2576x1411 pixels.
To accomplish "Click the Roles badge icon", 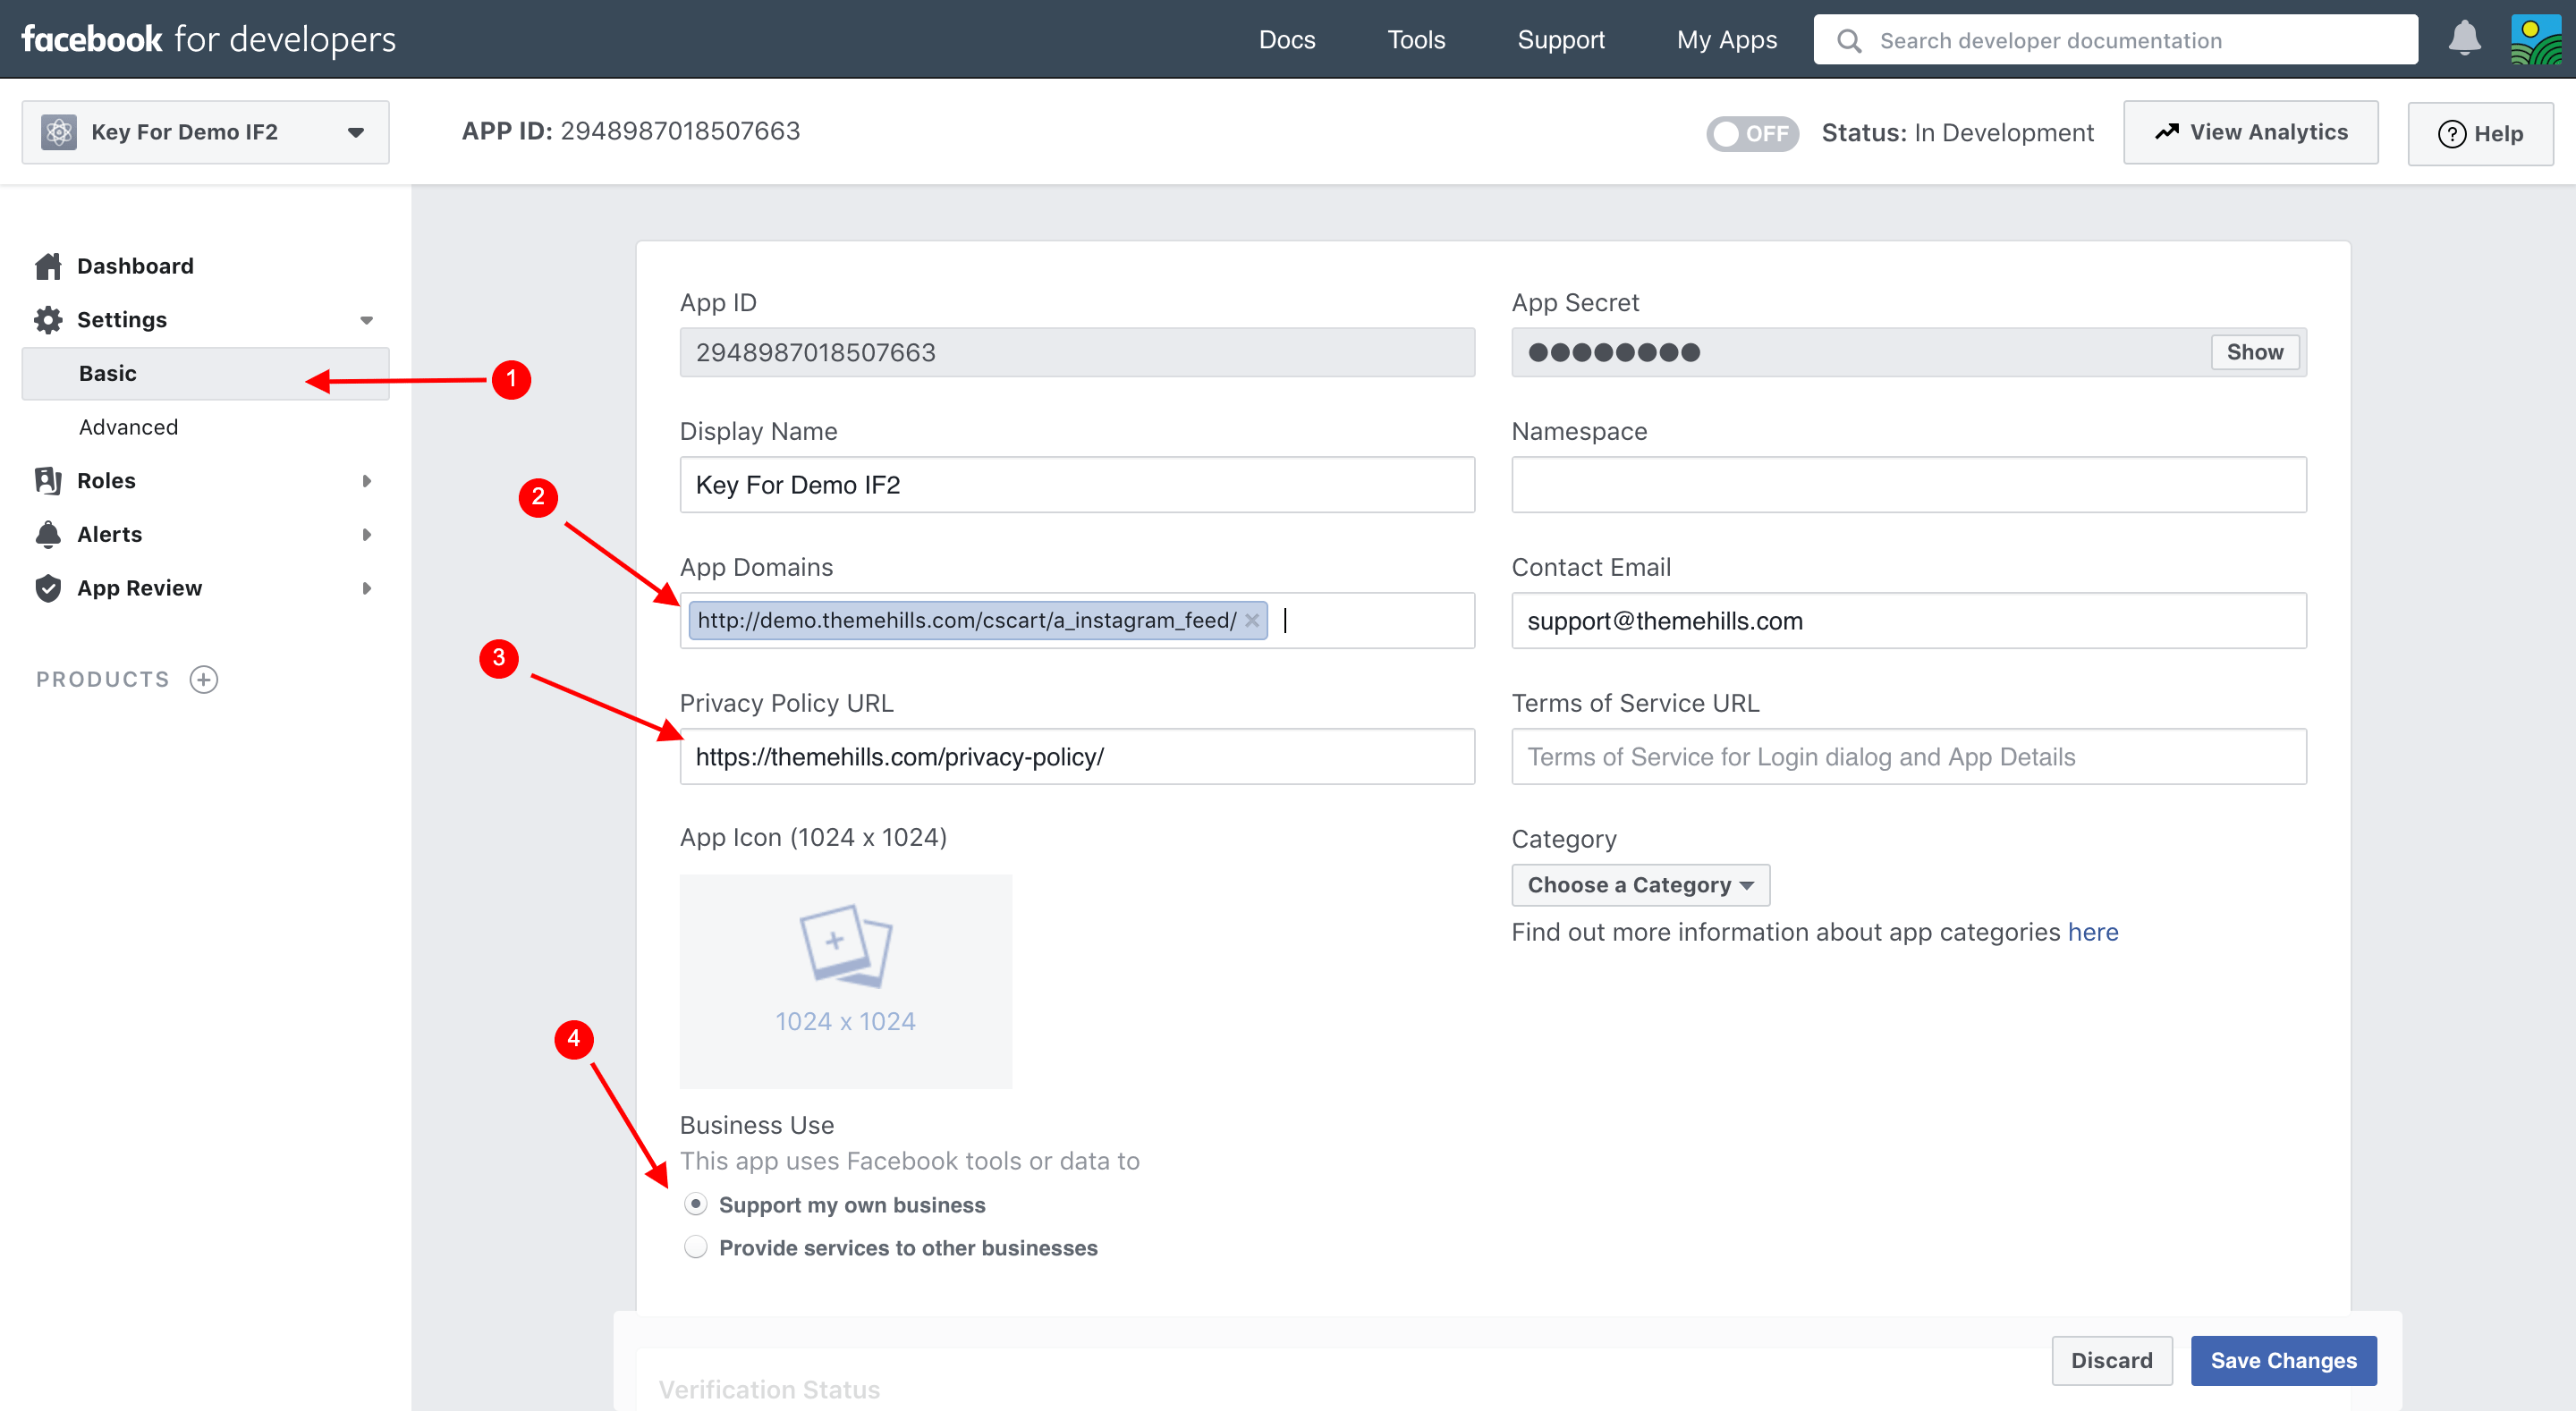I will (48, 481).
